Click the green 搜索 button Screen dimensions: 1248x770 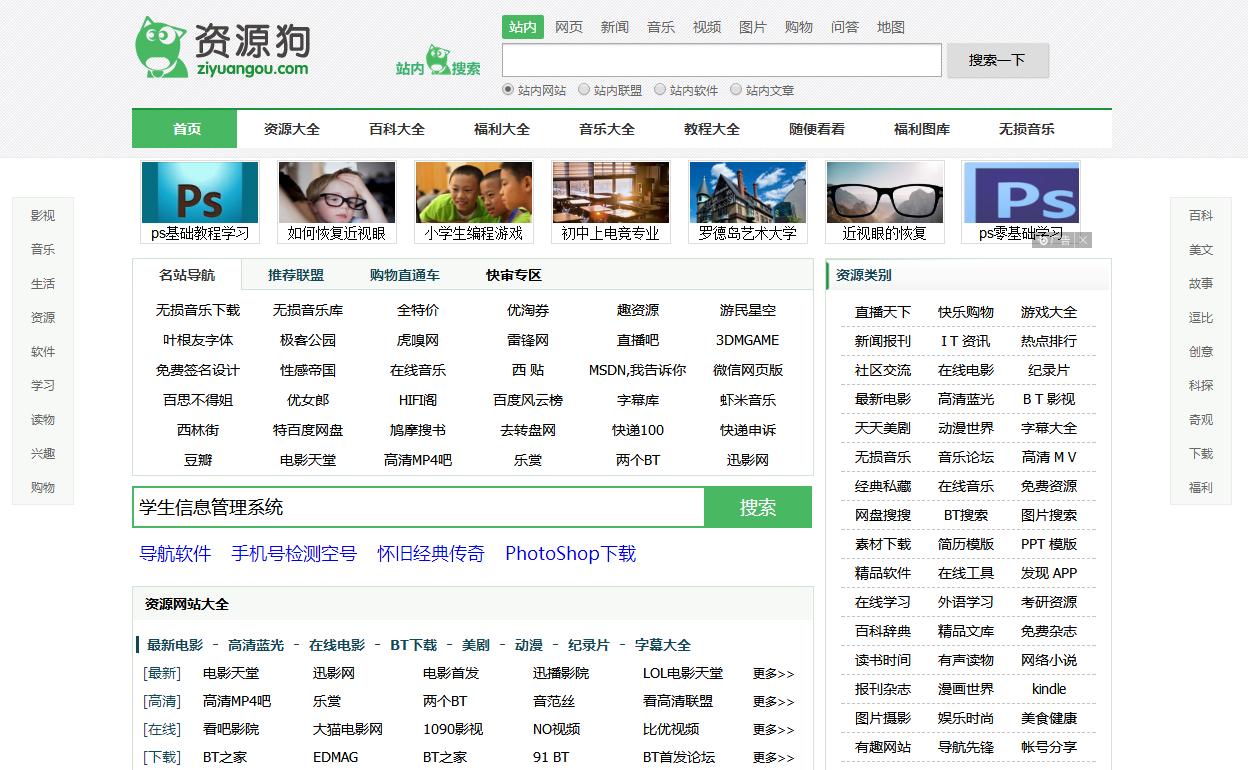pyautogui.click(x=757, y=507)
